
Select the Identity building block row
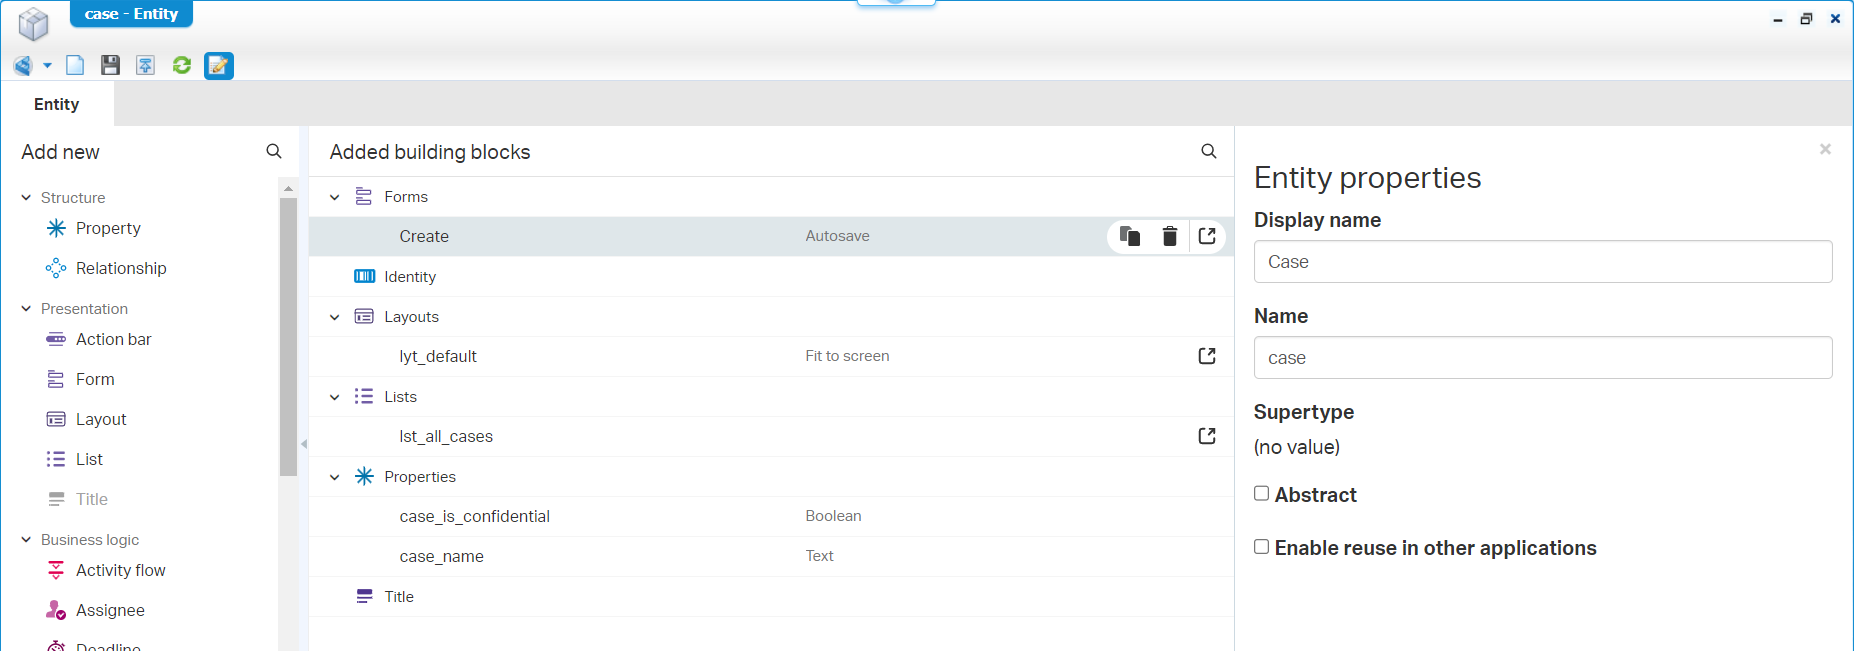coord(771,277)
